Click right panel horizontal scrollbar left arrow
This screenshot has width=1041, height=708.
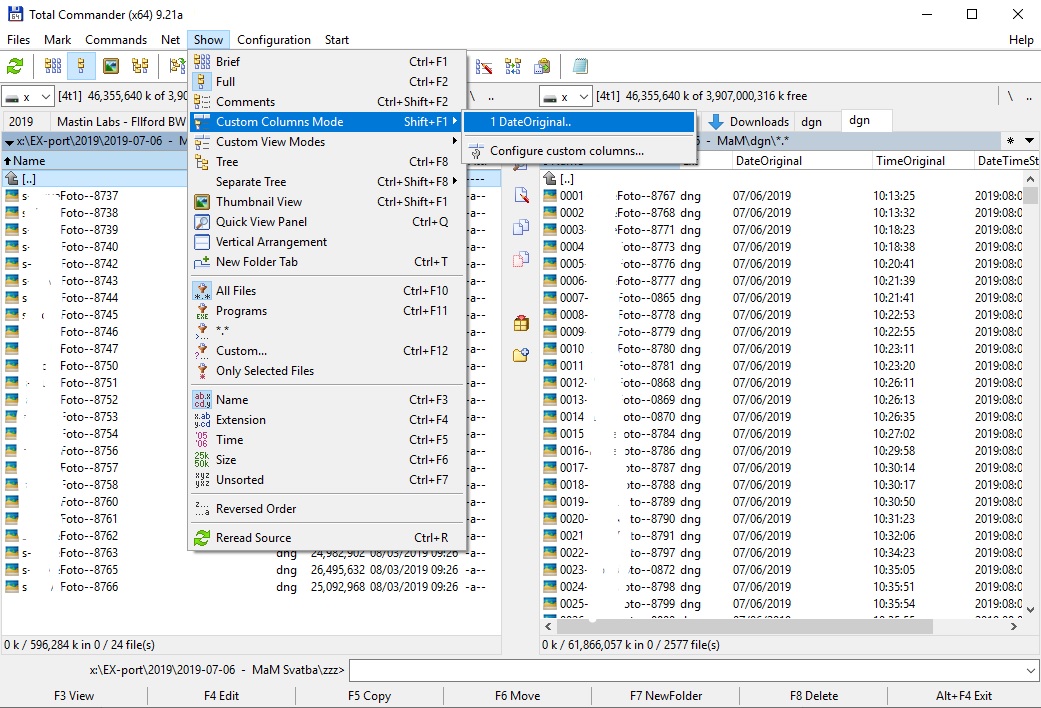coord(548,626)
